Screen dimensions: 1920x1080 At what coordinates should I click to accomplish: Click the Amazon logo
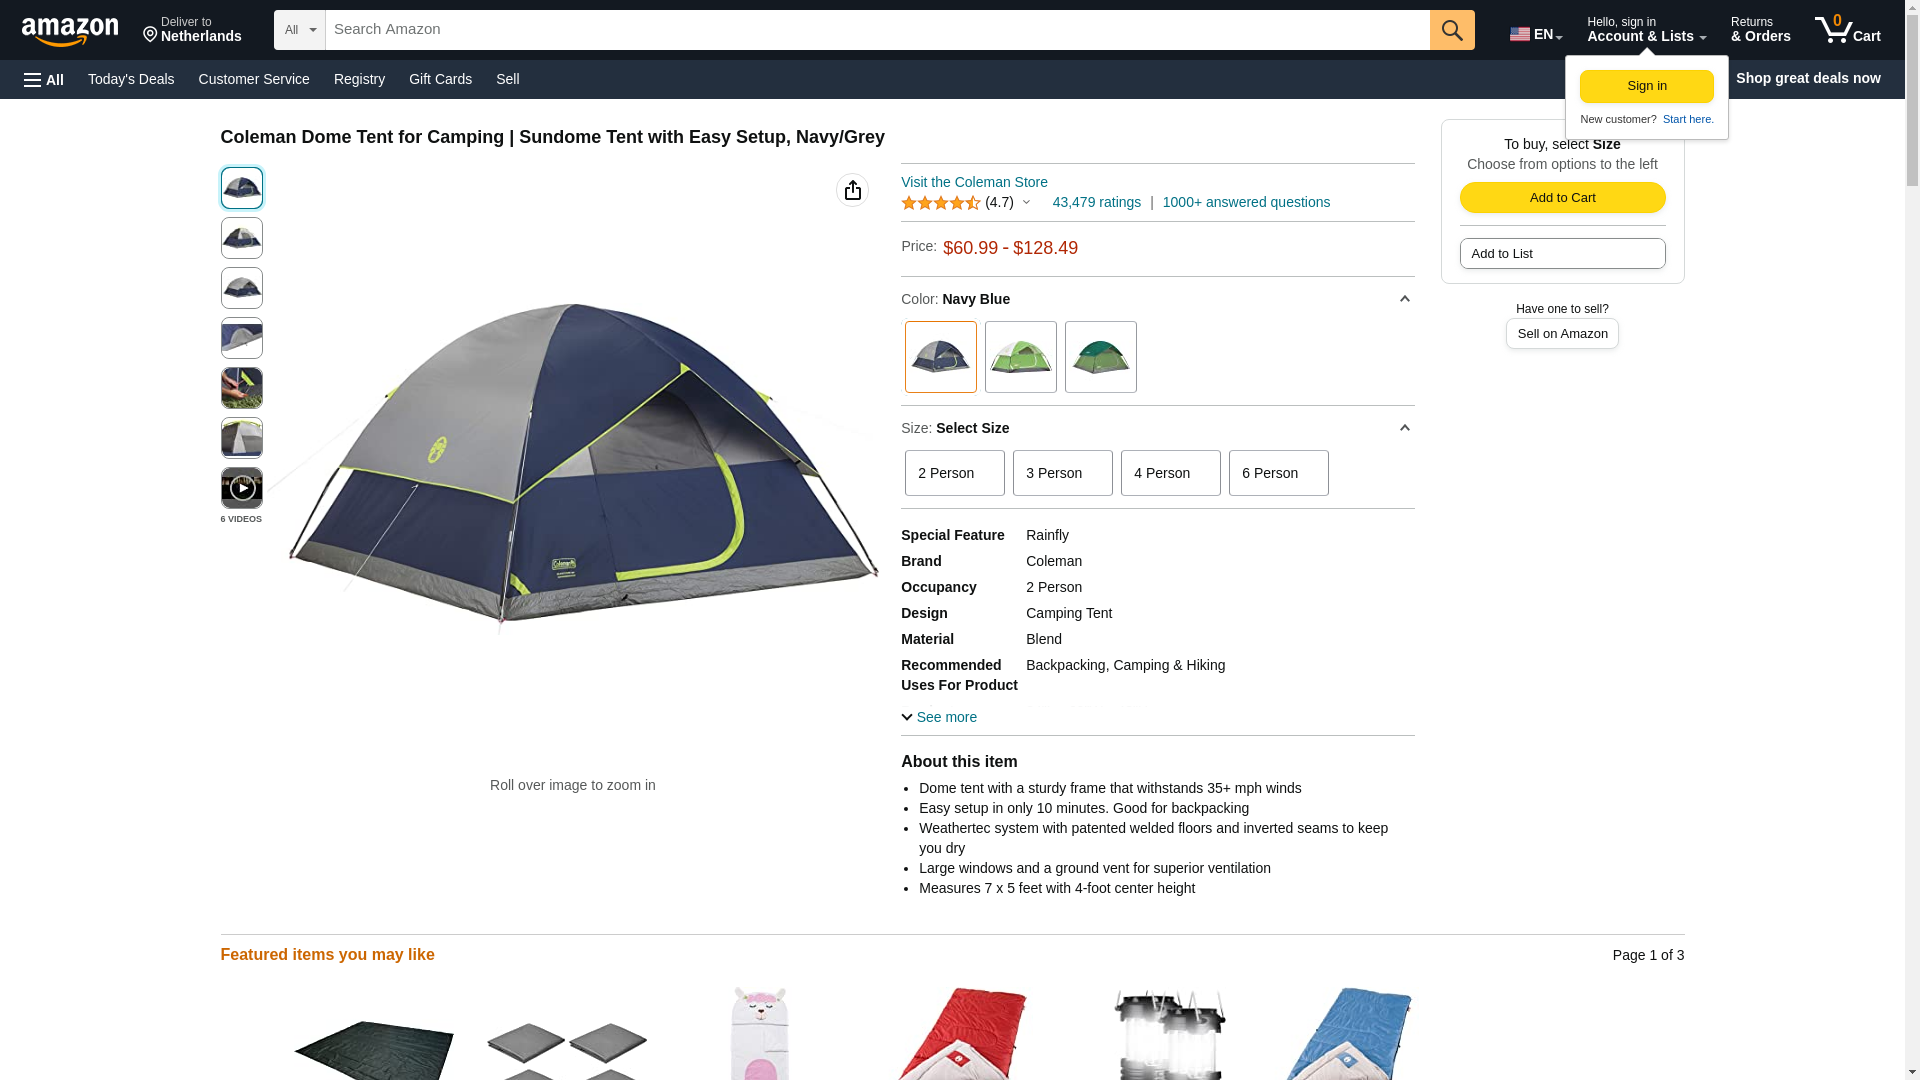coord(70,31)
